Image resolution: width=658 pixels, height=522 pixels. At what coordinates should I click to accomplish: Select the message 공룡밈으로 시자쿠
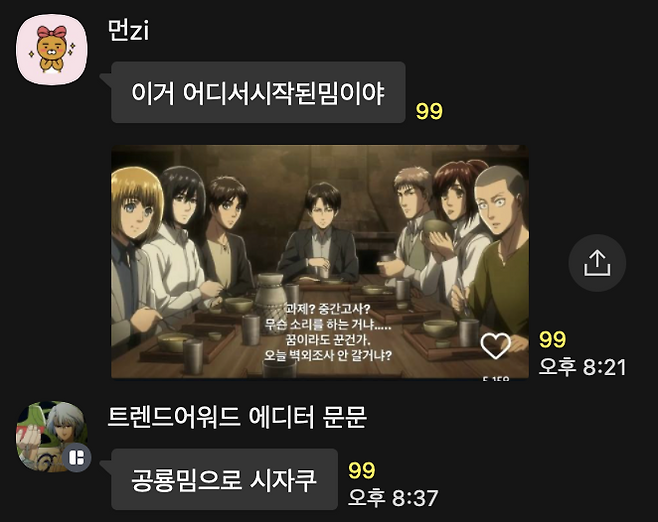pyautogui.click(x=224, y=480)
